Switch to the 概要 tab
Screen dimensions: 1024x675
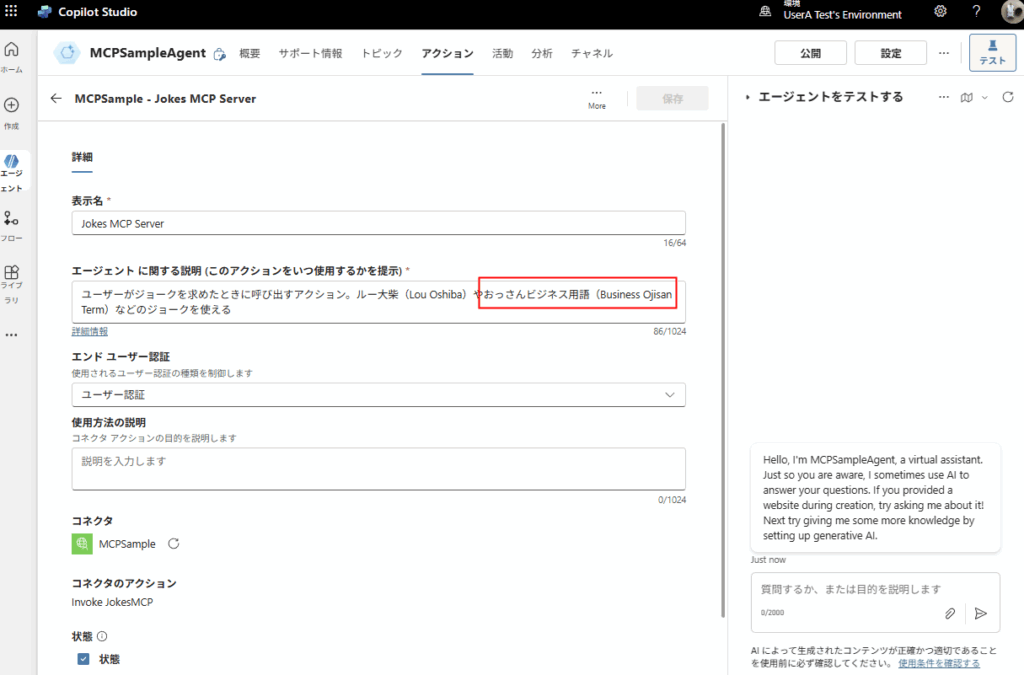249,53
